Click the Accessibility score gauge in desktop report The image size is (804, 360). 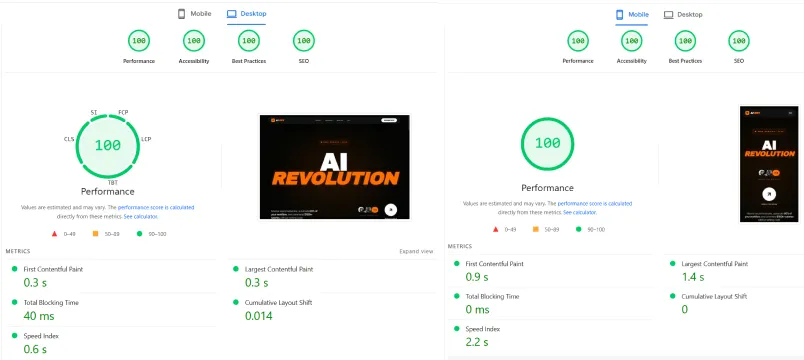pyautogui.click(x=194, y=41)
